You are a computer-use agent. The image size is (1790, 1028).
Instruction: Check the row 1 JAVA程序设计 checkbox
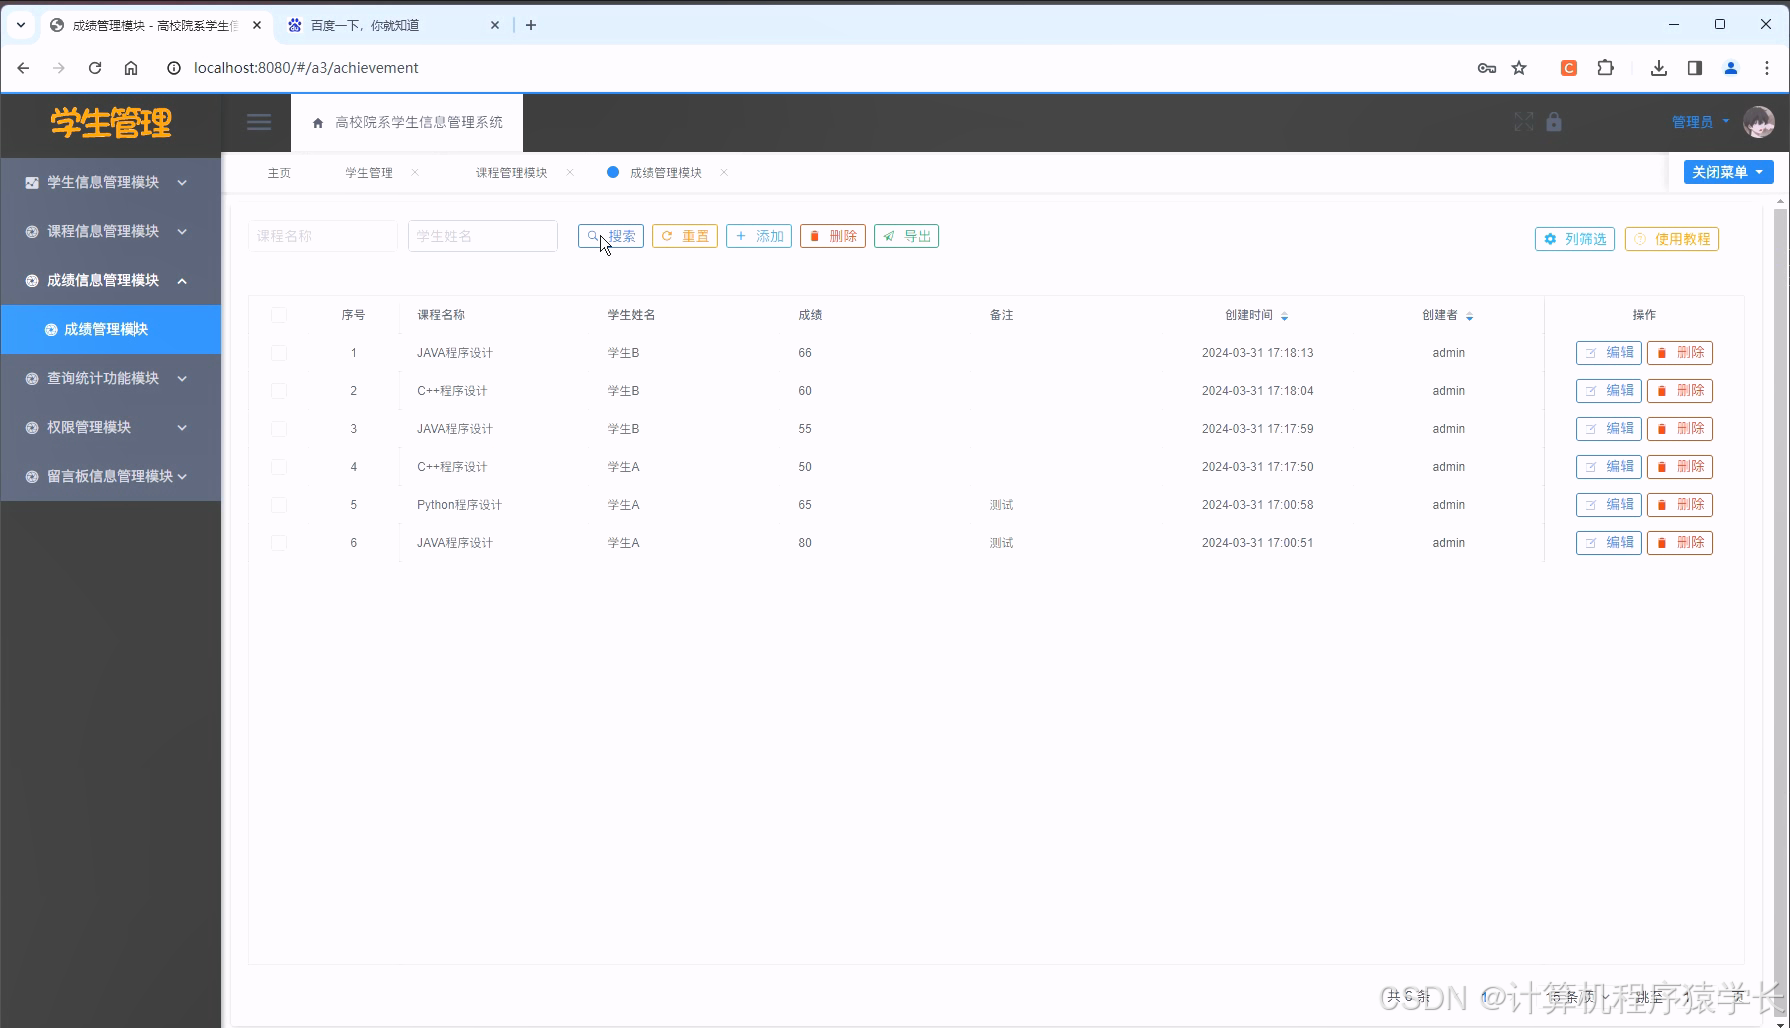tap(278, 353)
